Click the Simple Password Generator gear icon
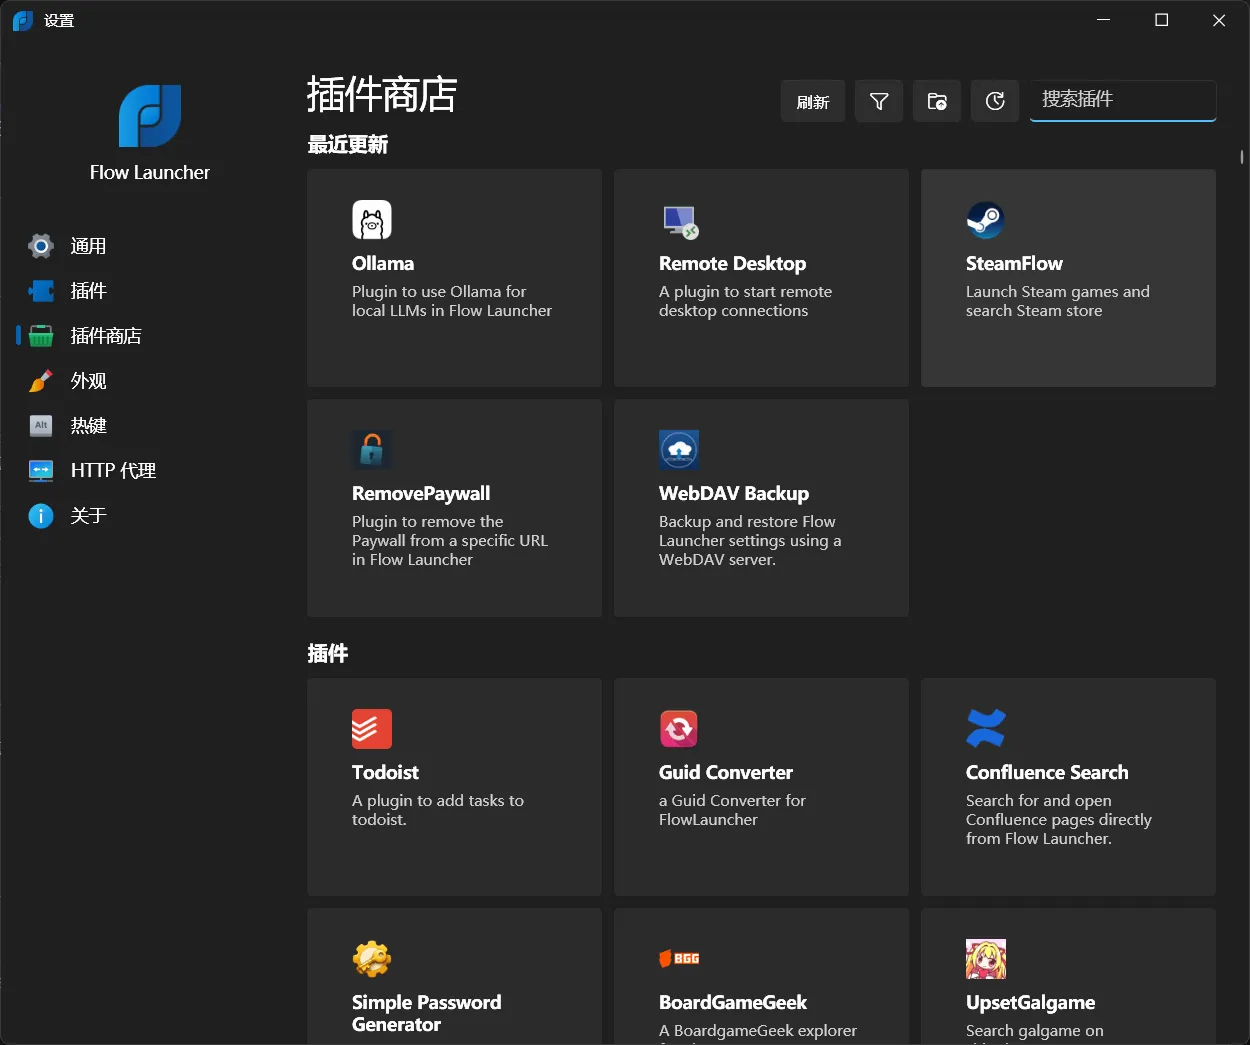This screenshot has width=1250, height=1045. pyautogui.click(x=372, y=959)
